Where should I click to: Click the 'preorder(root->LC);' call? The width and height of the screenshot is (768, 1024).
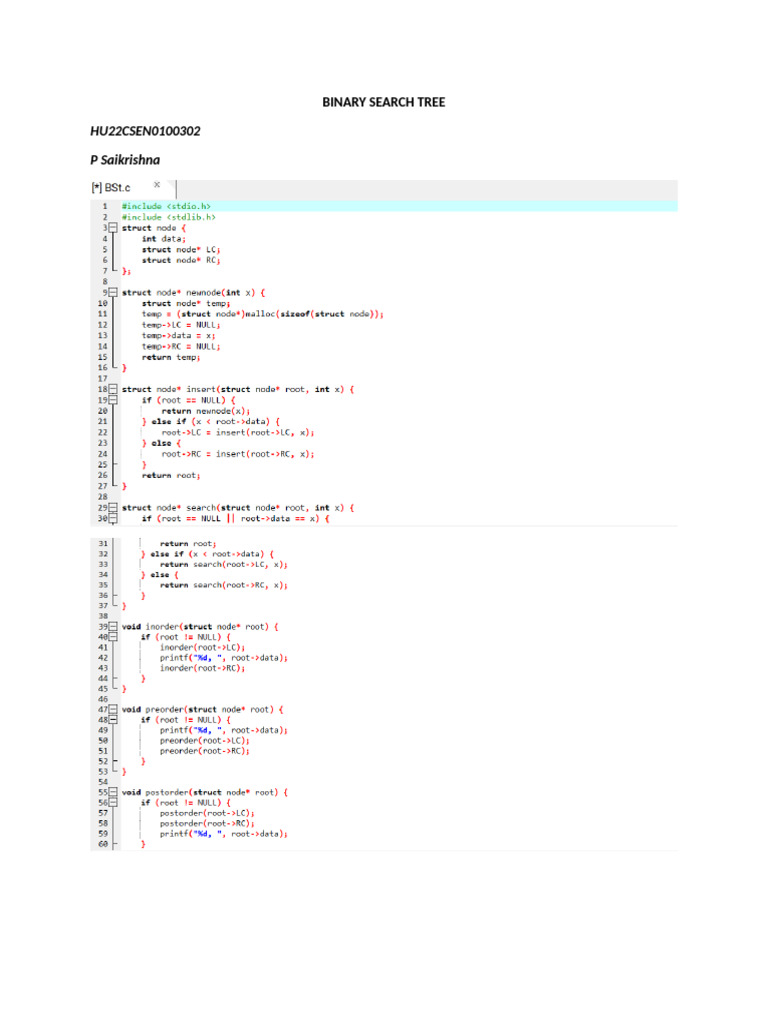tap(205, 741)
